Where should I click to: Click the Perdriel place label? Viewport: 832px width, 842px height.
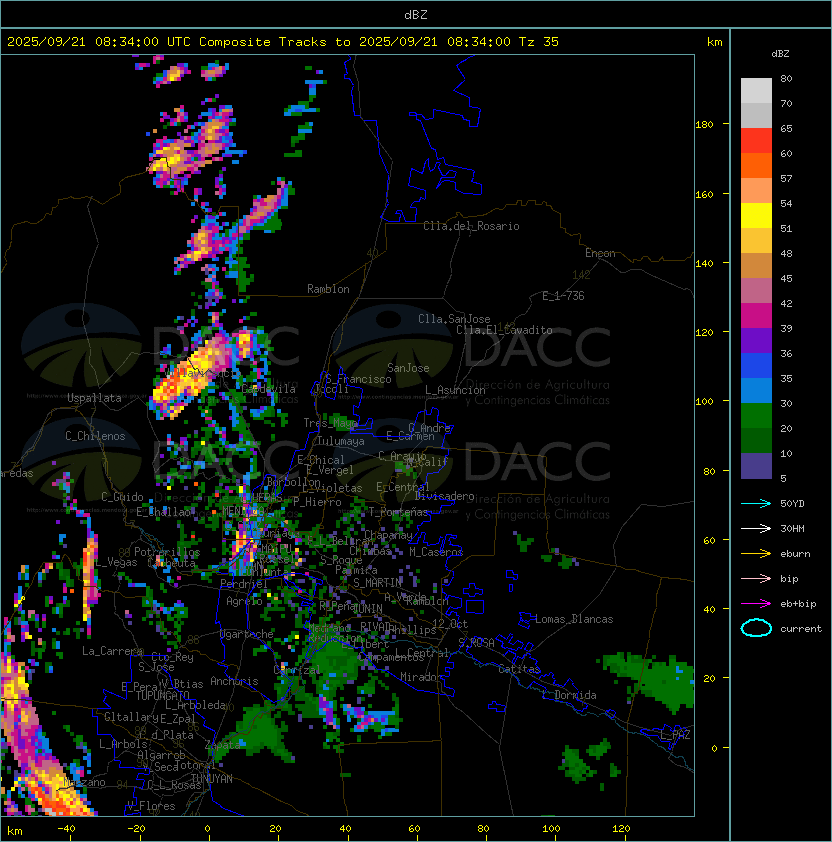[x=243, y=583]
